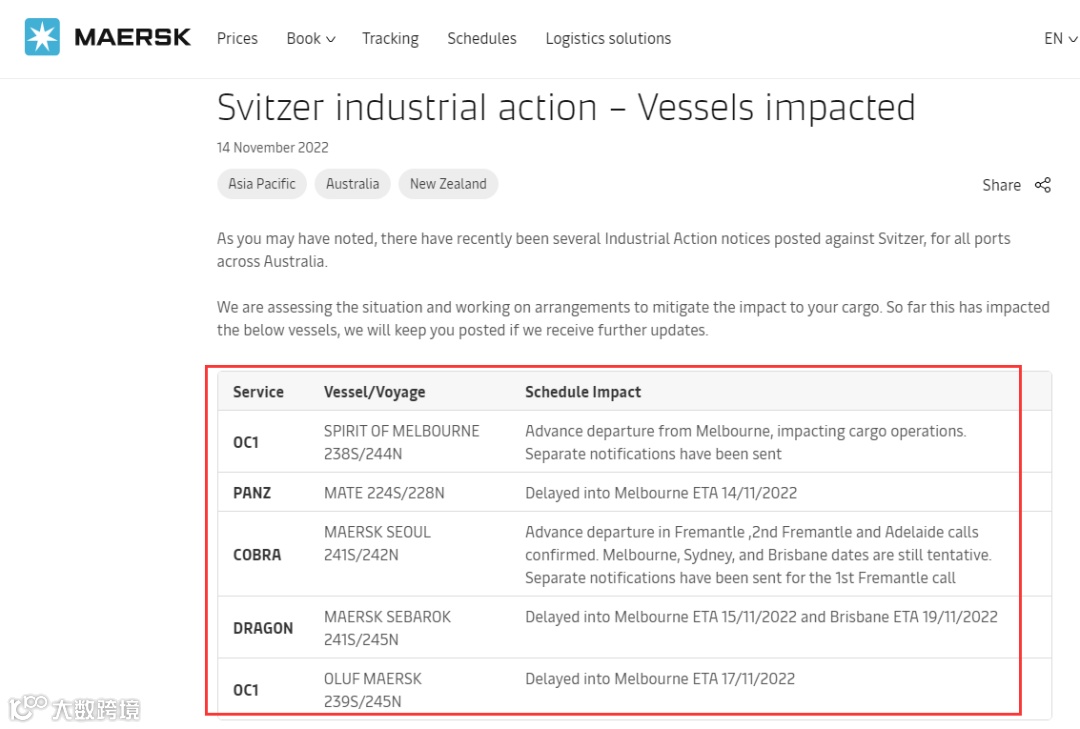This screenshot has width=1080, height=729.
Task: Choose the New Zealand tag
Action: [448, 184]
